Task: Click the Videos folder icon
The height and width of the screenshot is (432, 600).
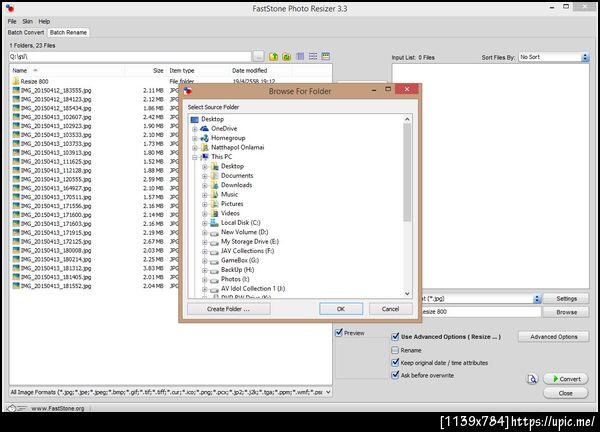Action: pyautogui.click(x=214, y=213)
